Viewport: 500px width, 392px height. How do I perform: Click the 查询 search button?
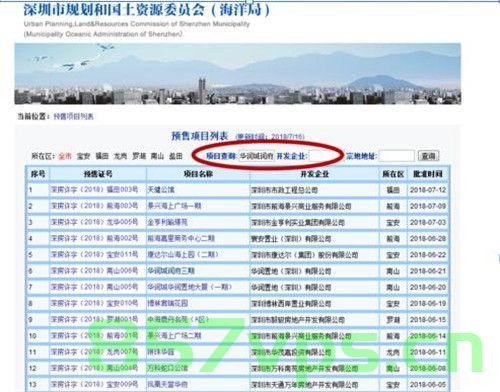pyautogui.click(x=428, y=156)
